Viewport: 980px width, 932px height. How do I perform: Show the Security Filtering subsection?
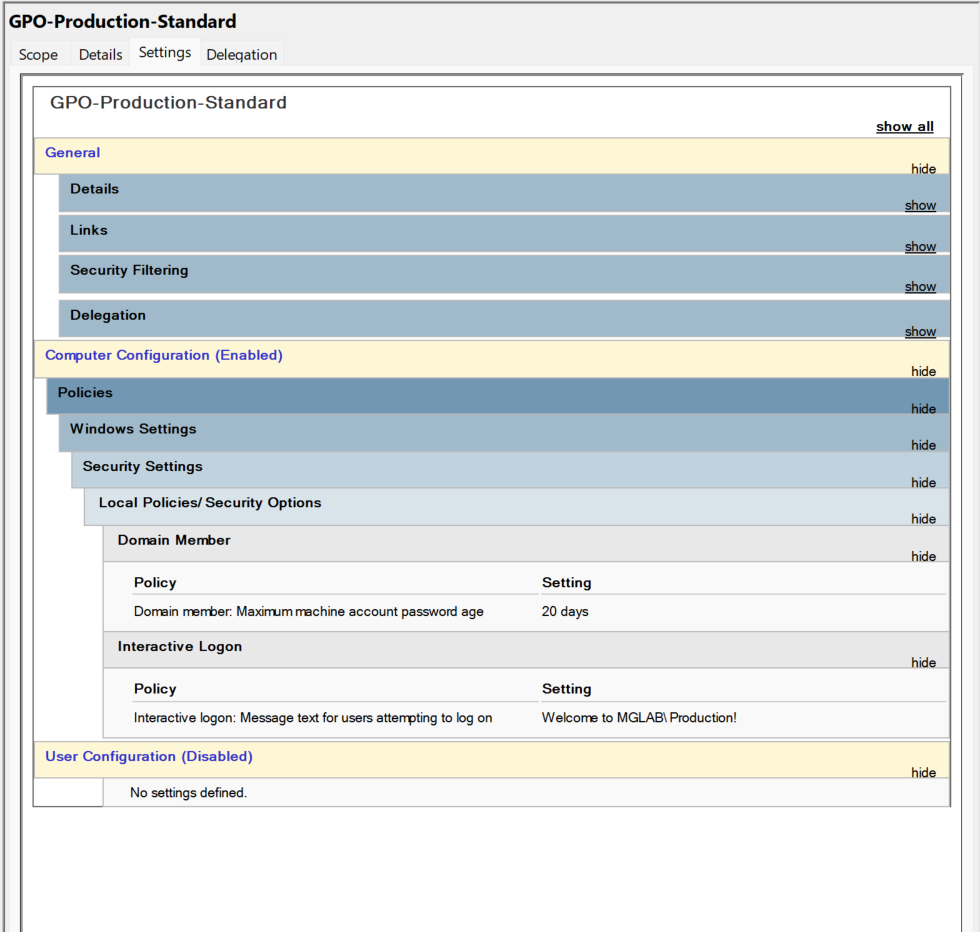[x=920, y=286]
